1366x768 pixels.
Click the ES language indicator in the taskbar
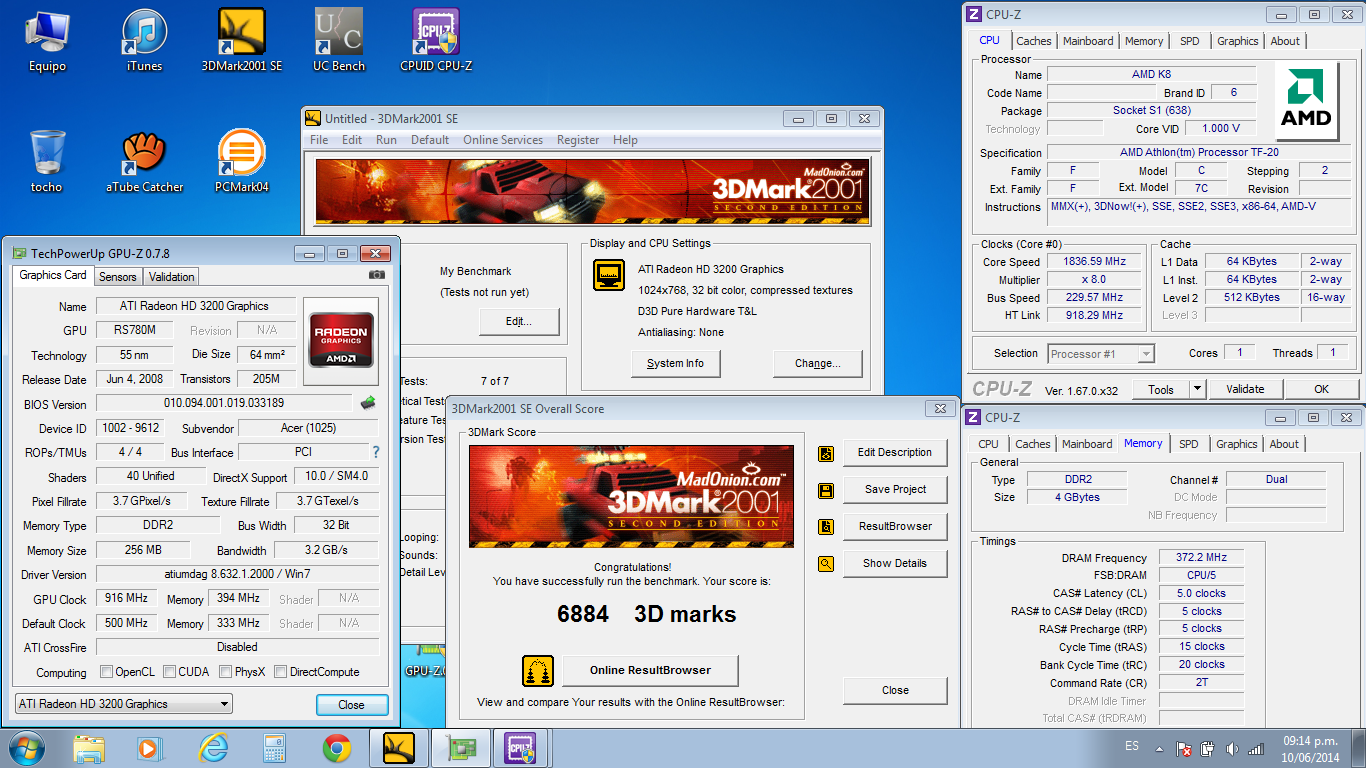coord(1131,747)
